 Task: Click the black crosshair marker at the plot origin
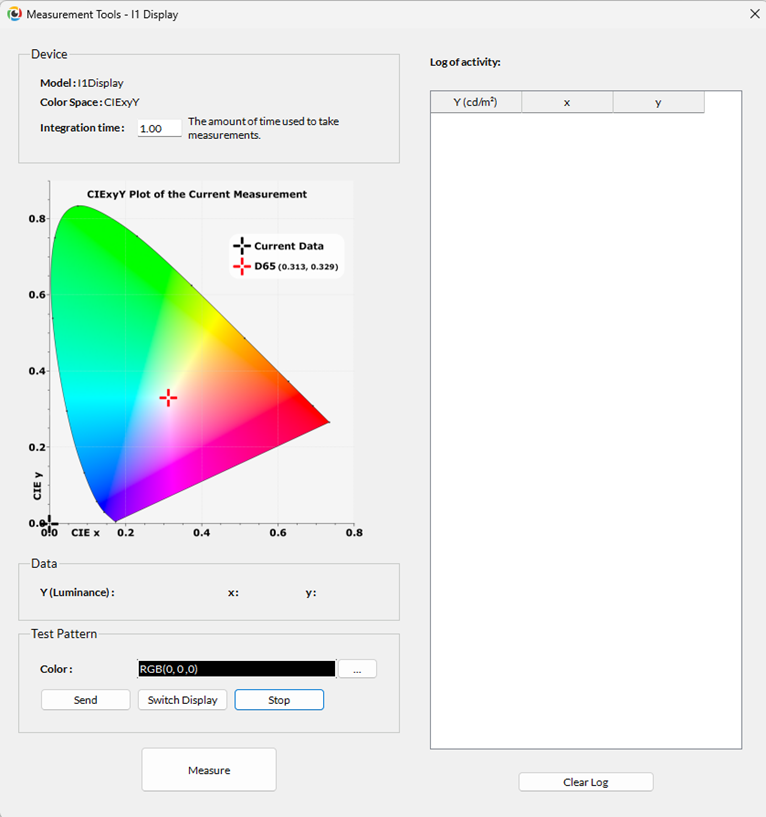click(x=50, y=523)
